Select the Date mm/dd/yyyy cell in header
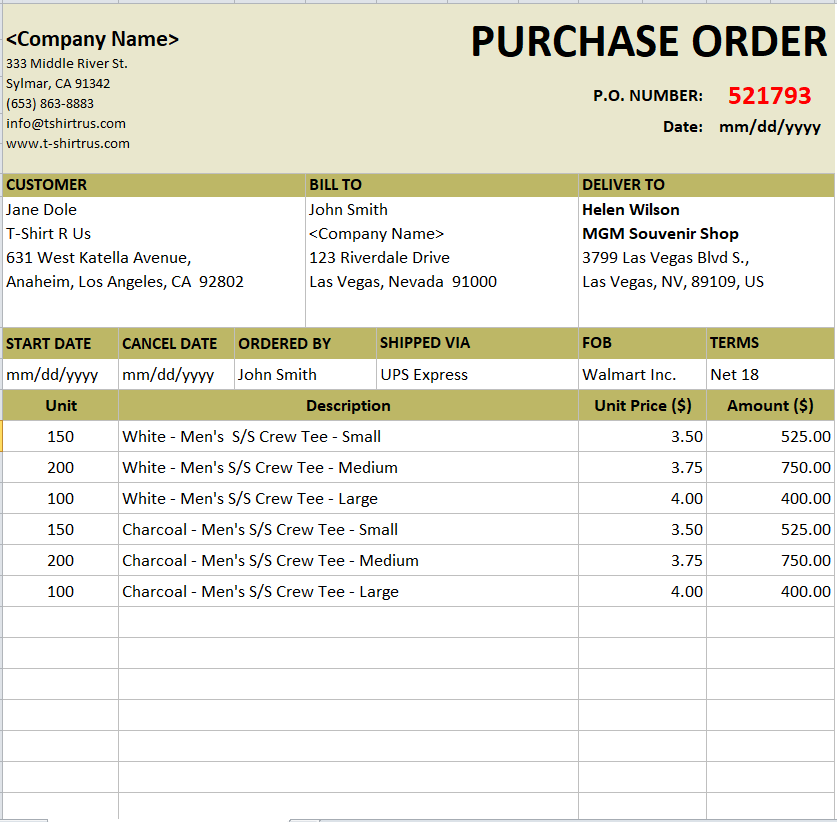 click(x=769, y=127)
